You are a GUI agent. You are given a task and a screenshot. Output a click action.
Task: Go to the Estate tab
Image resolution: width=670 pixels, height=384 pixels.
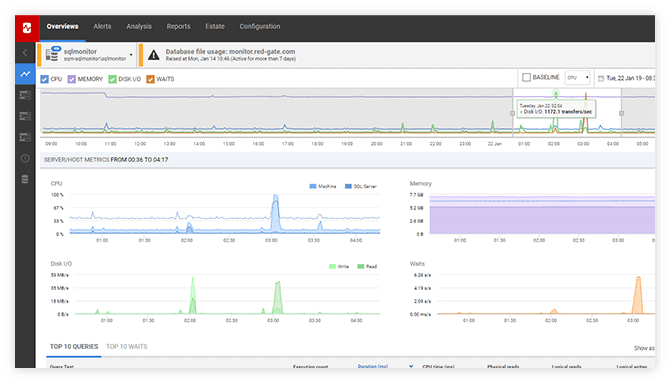[215, 26]
